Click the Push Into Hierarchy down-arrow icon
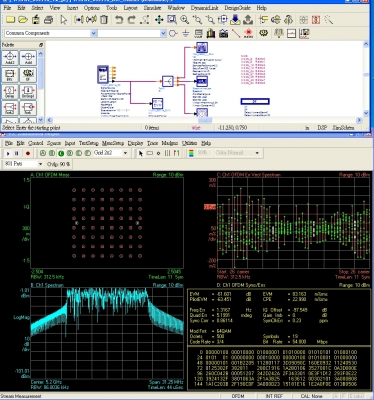The width and height of the screenshot is (374, 400). click(235, 20)
